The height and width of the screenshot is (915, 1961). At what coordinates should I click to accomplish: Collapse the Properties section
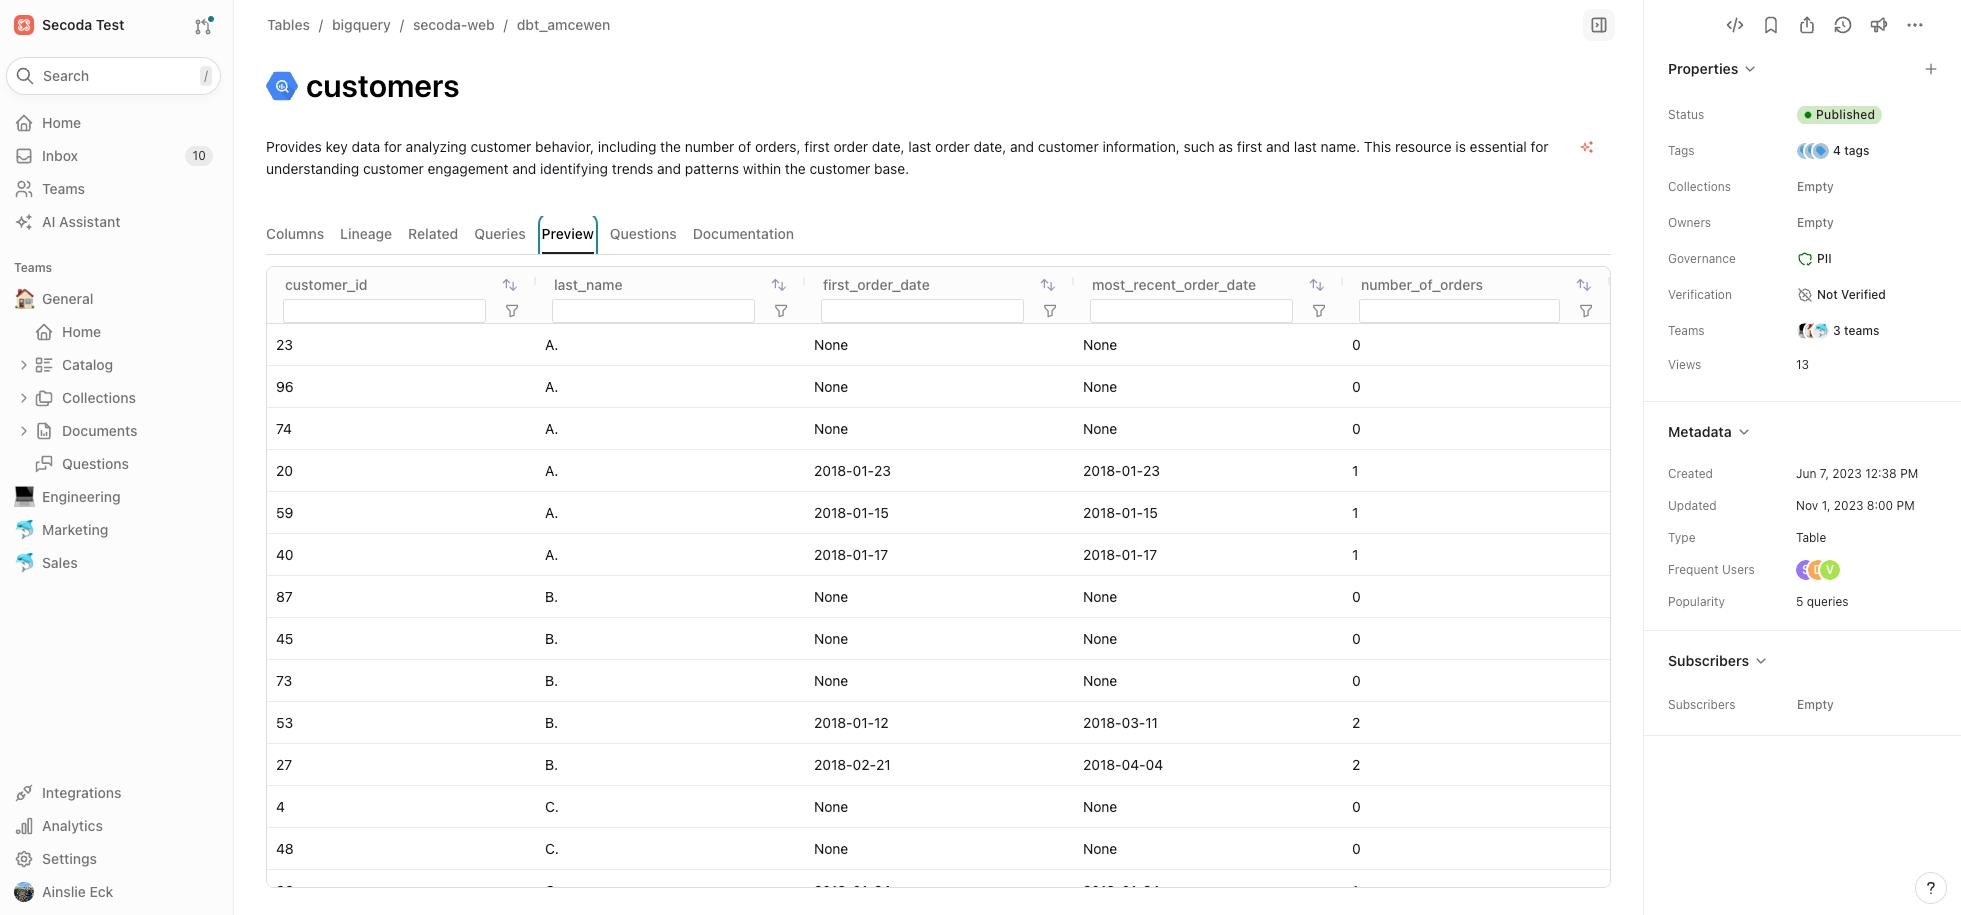pos(1750,69)
